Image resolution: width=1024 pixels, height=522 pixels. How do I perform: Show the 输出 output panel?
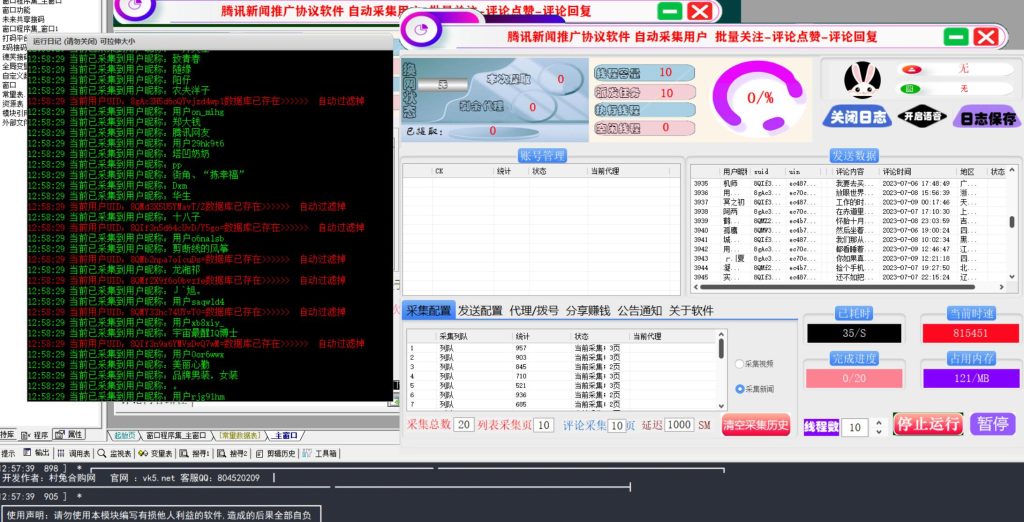38,453
